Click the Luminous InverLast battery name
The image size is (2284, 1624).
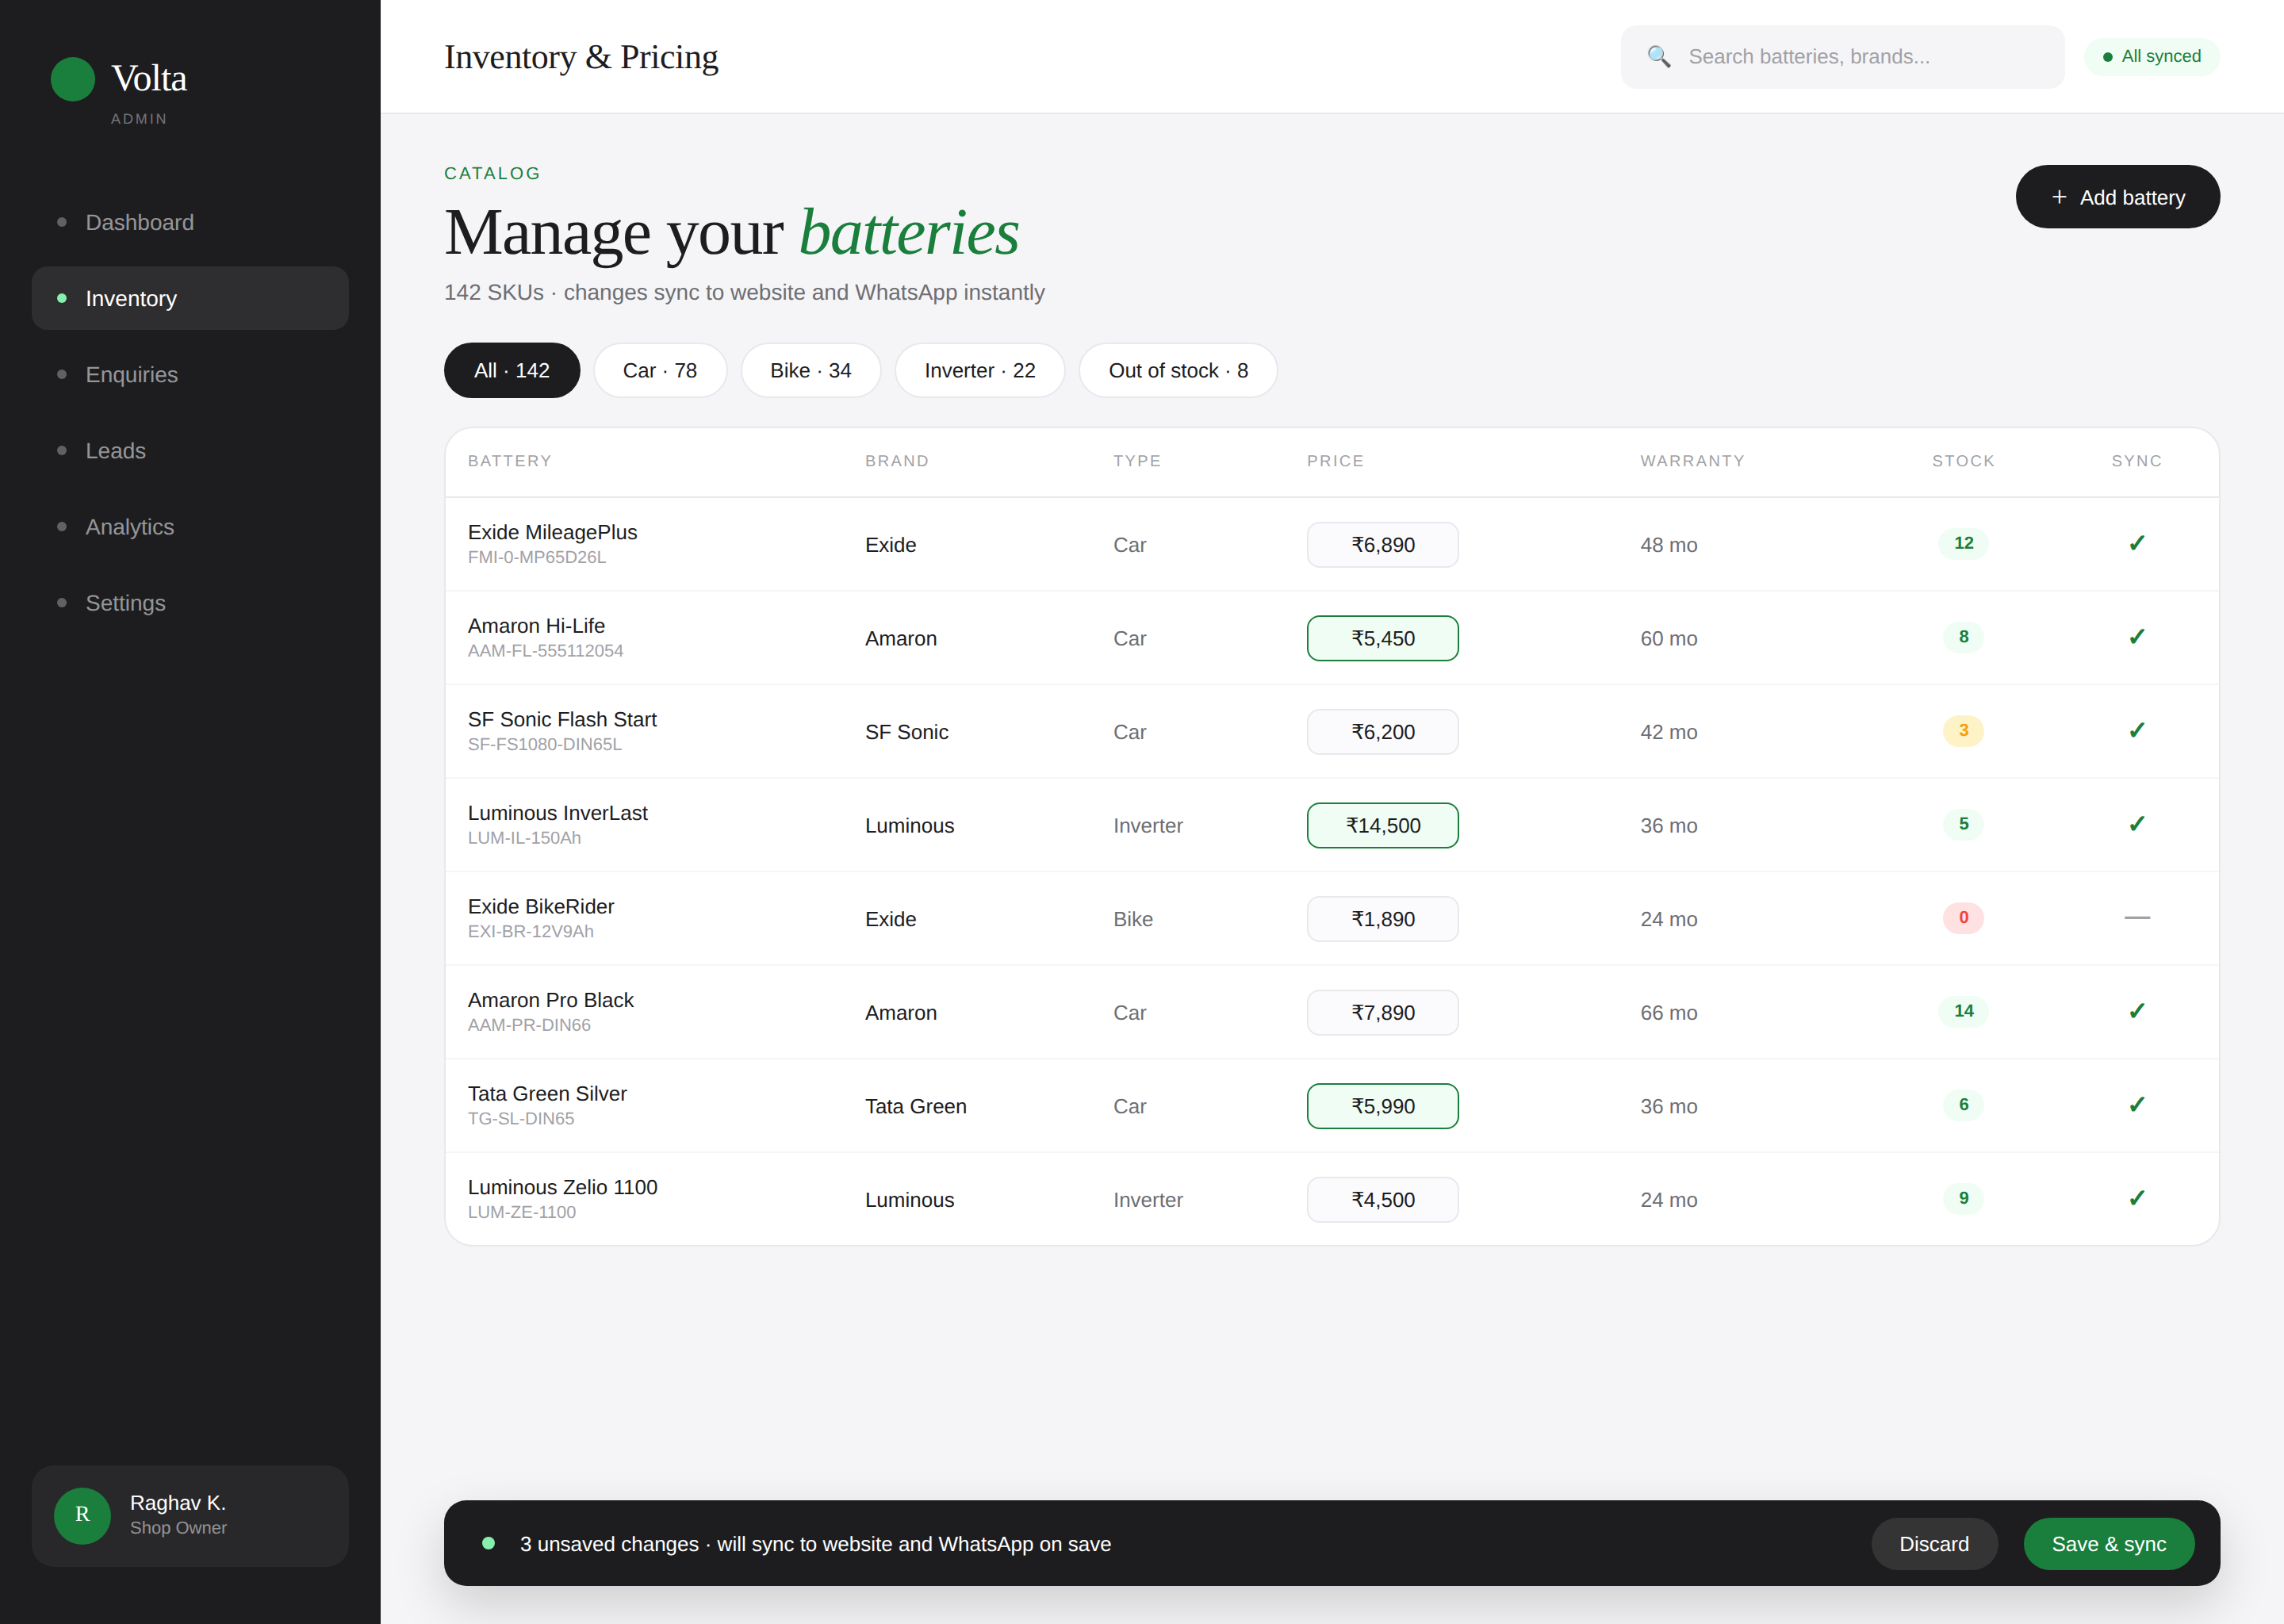point(557,813)
